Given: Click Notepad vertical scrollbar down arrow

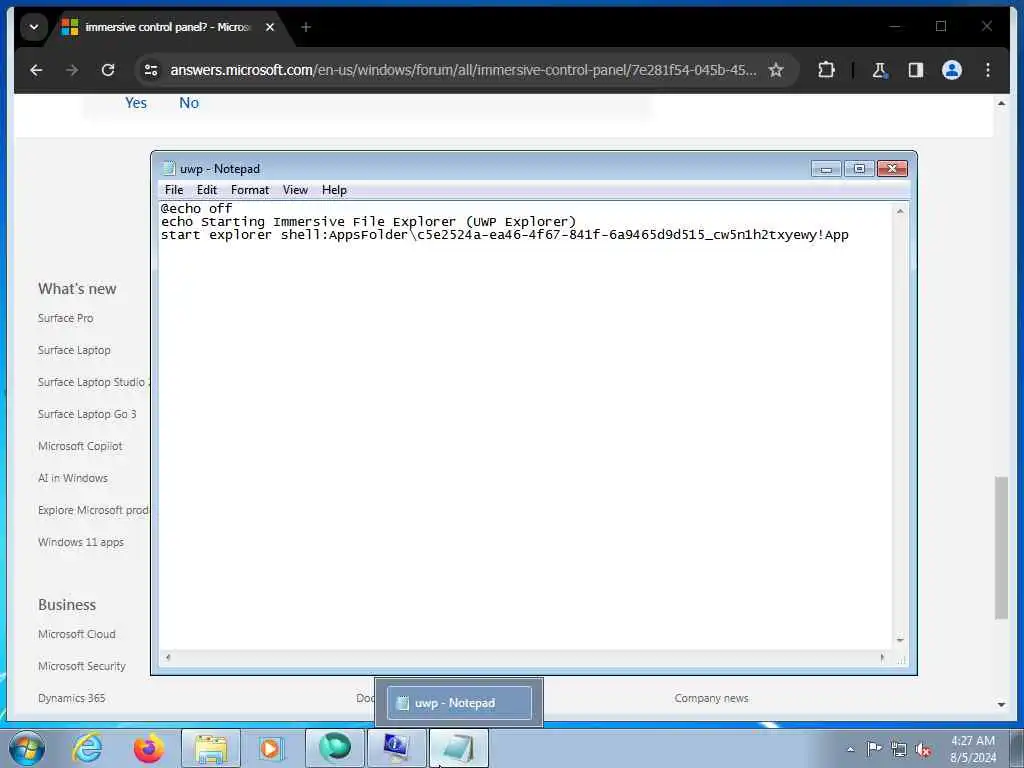Looking at the screenshot, I should coord(900,641).
